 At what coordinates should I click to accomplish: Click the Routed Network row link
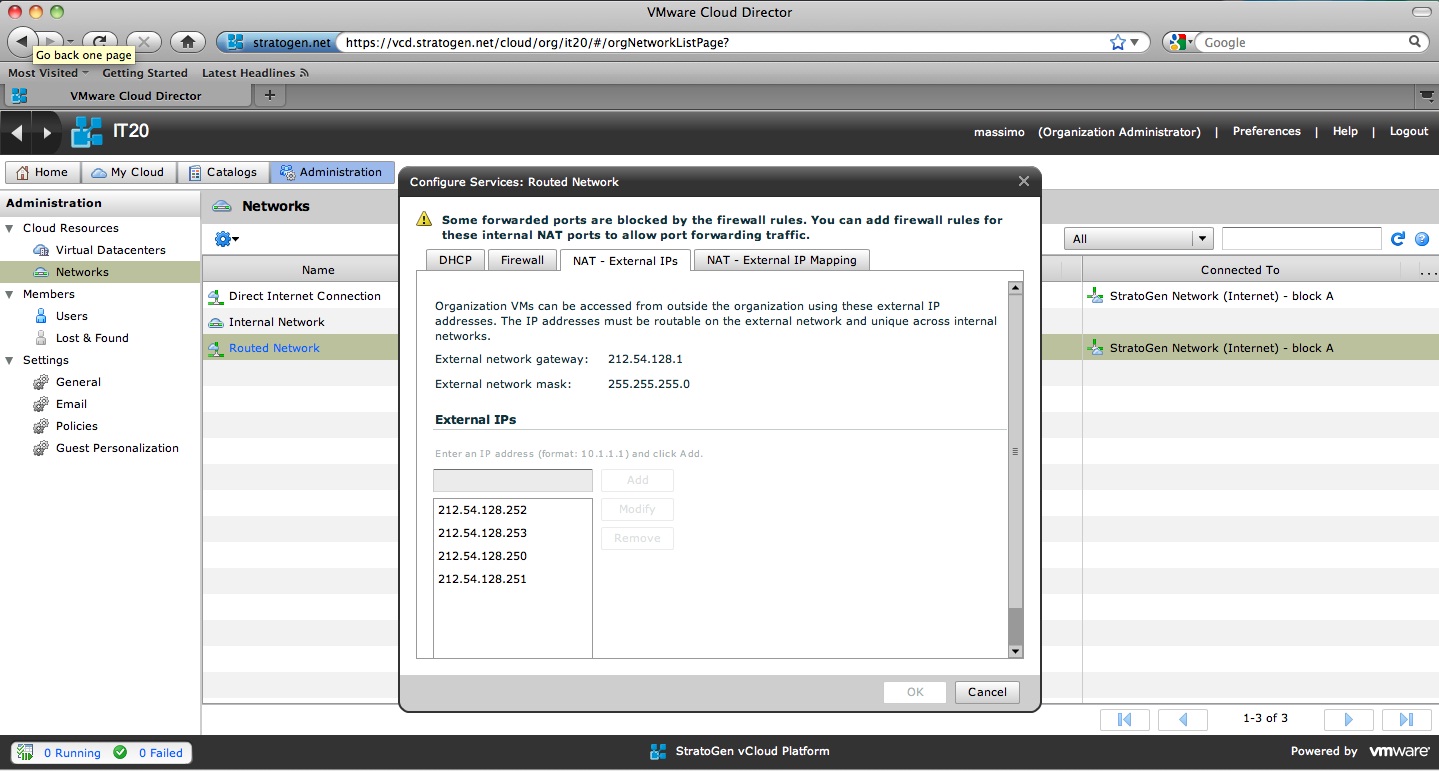pos(274,348)
